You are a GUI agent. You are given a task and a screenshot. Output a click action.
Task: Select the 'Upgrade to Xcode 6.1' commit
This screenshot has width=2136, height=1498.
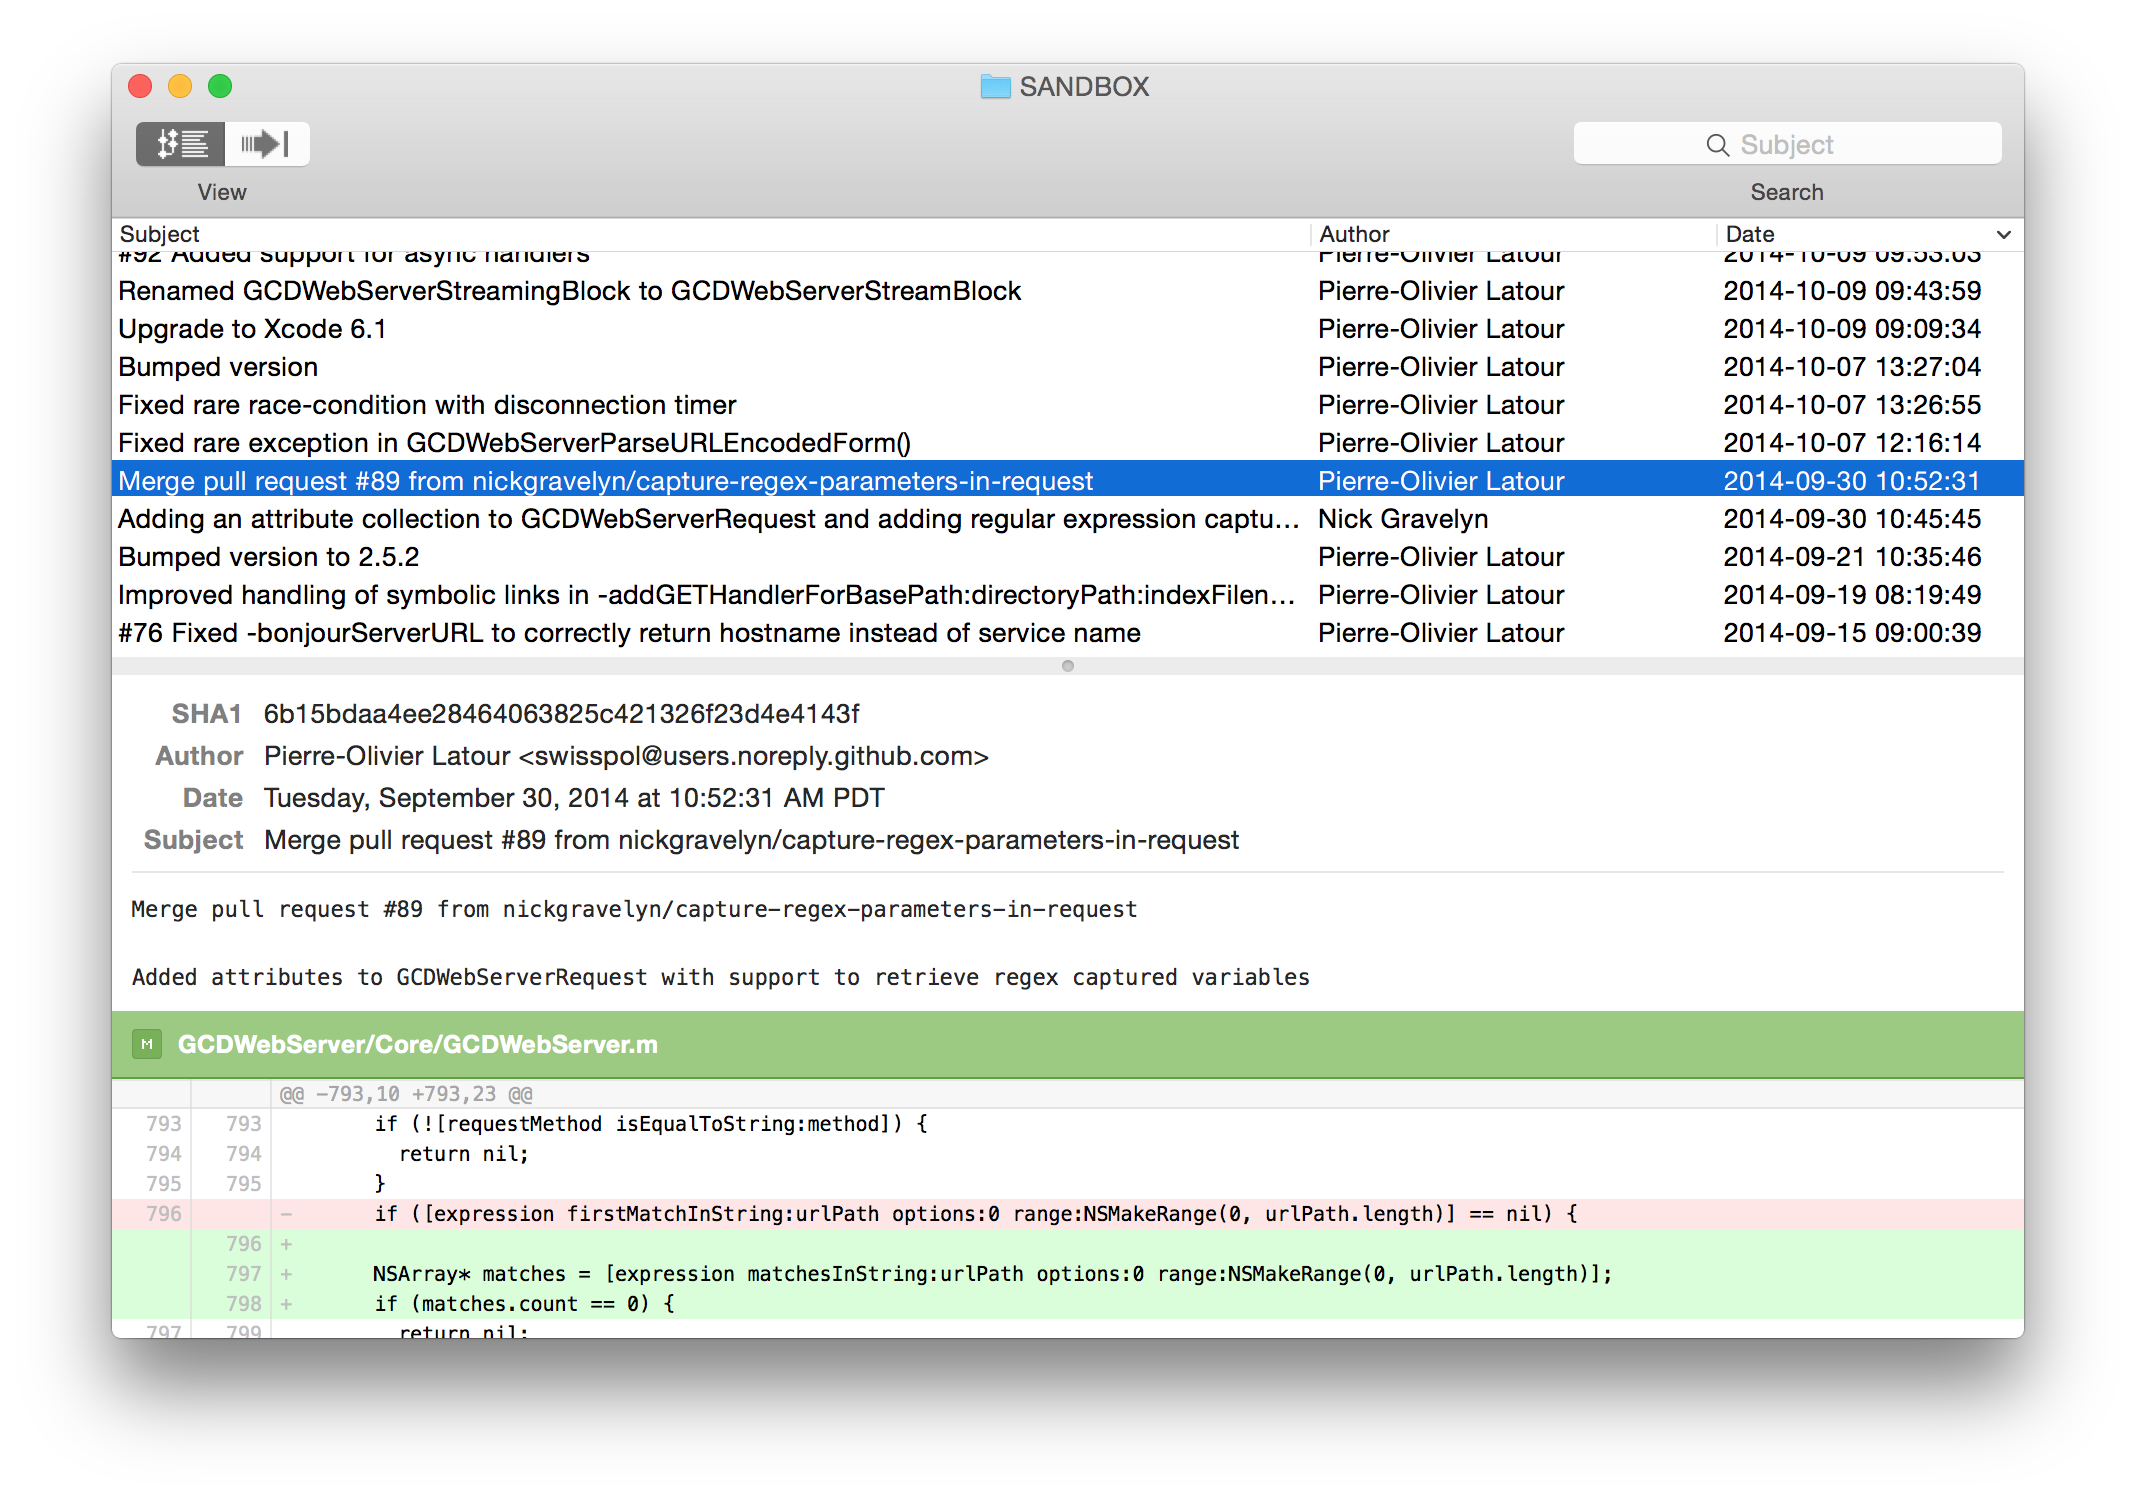tap(252, 329)
